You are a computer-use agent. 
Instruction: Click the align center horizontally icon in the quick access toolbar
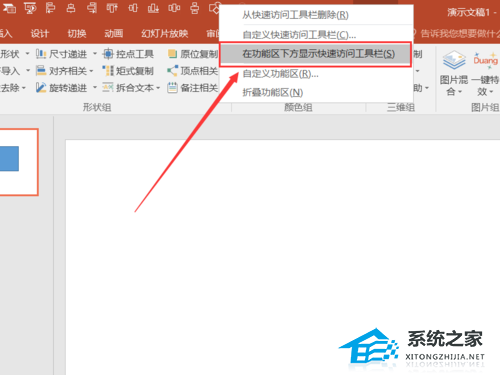71,7
